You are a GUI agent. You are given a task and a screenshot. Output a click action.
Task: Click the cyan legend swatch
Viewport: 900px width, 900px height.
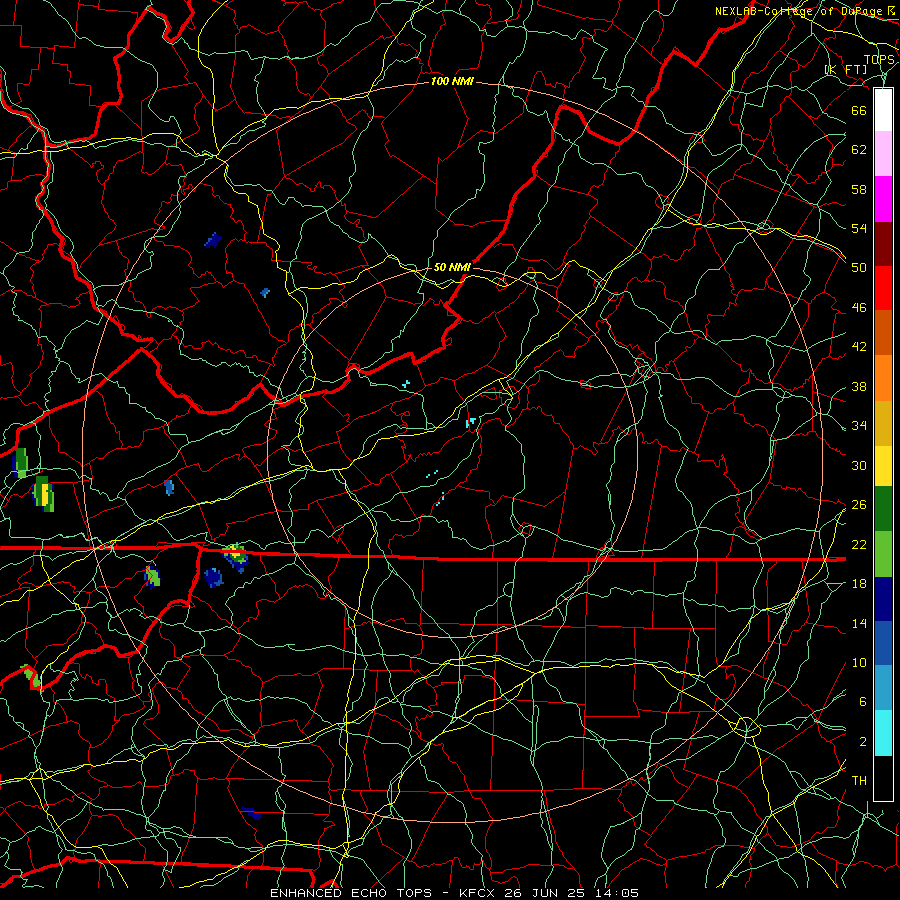(x=883, y=733)
